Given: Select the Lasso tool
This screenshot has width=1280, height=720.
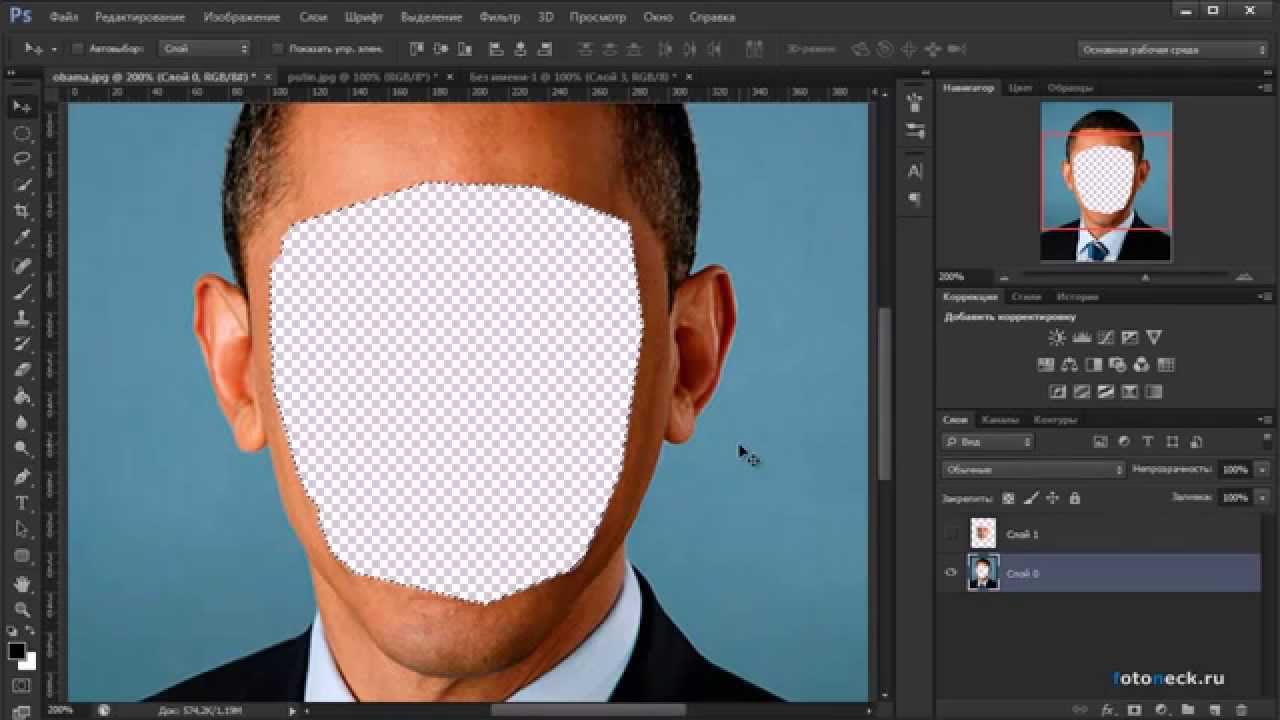Looking at the screenshot, I should point(22,159).
